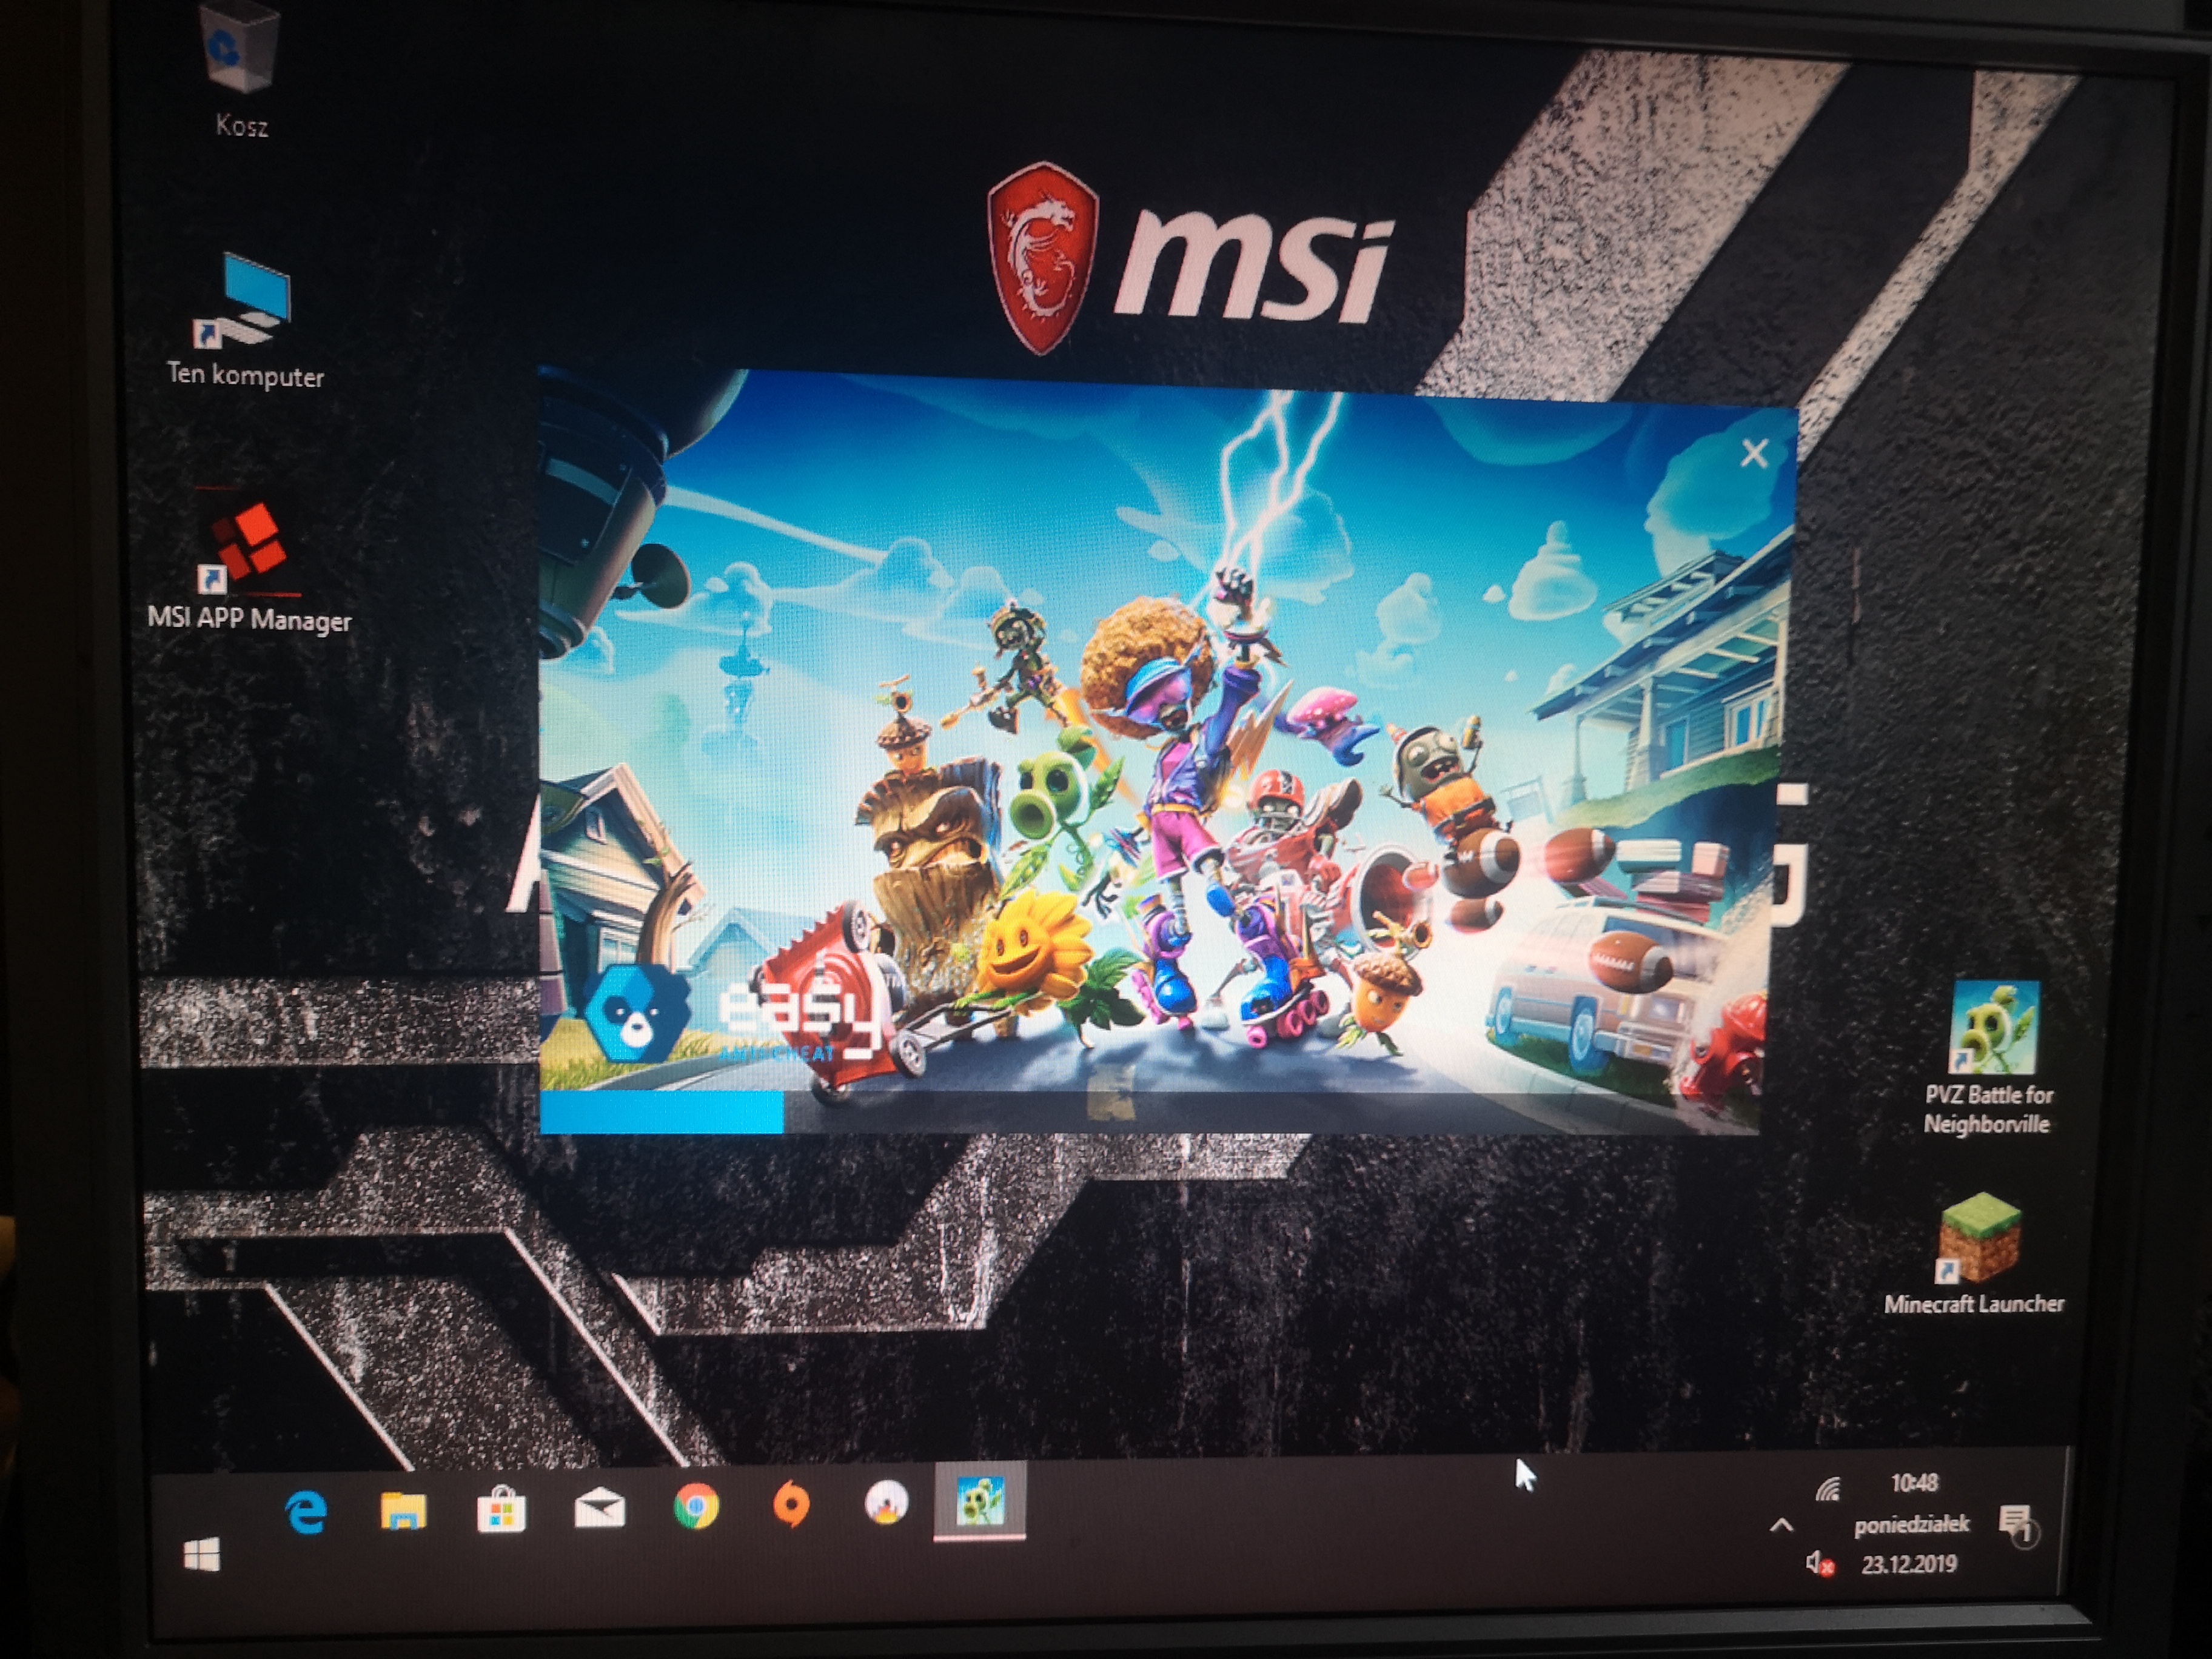Open the Wi-Fi network tray icon
2212x1659 pixels.
[1828, 1491]
